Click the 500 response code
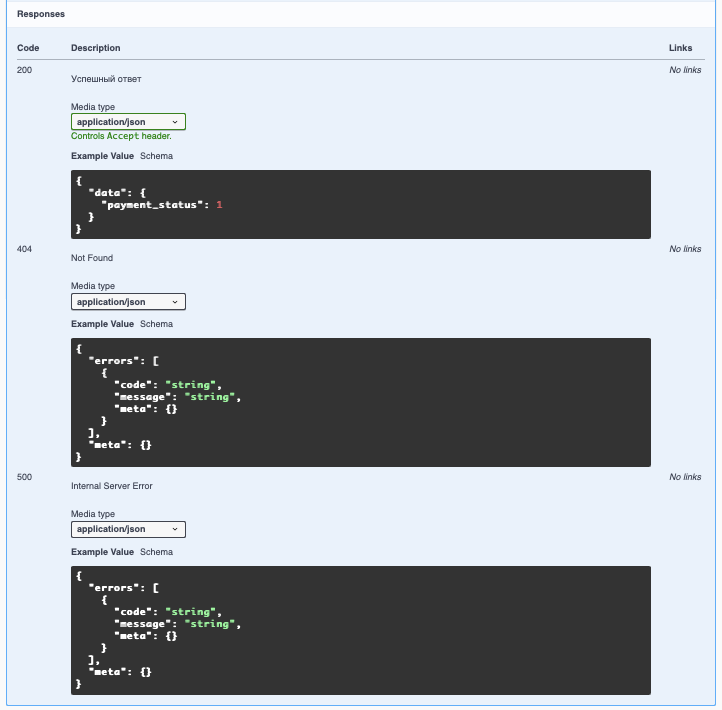Image resolution: width=722 pixels, height=710 pixels. click(25, 477)
